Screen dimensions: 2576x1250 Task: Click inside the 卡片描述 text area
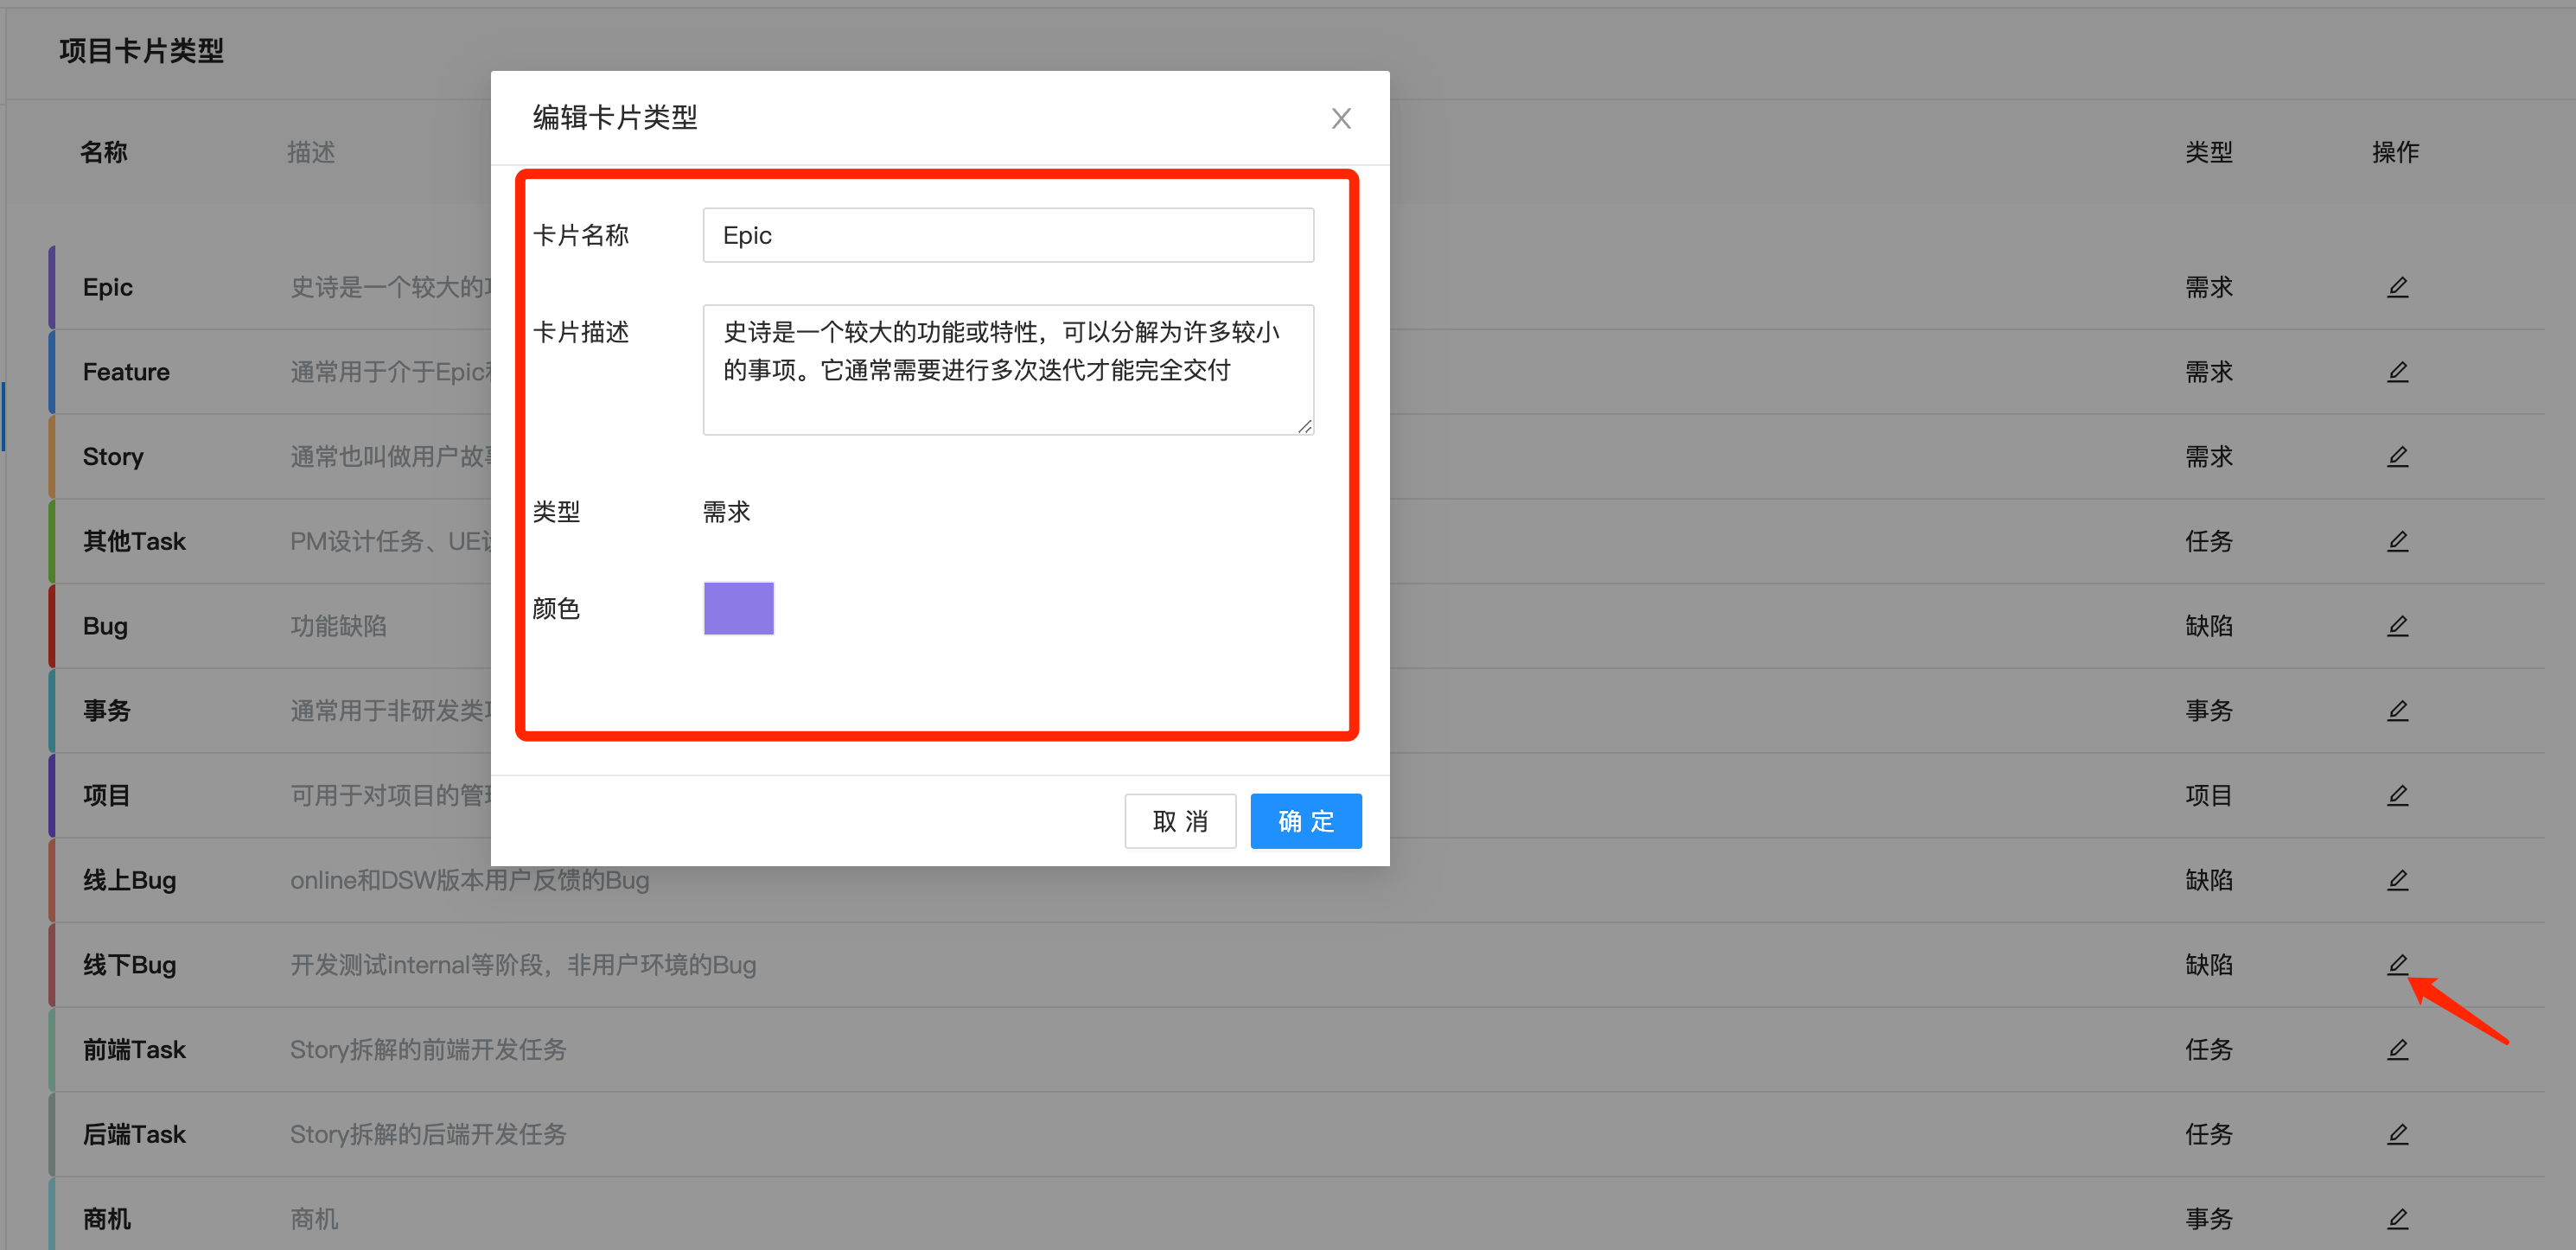(x=1007, y=370)
